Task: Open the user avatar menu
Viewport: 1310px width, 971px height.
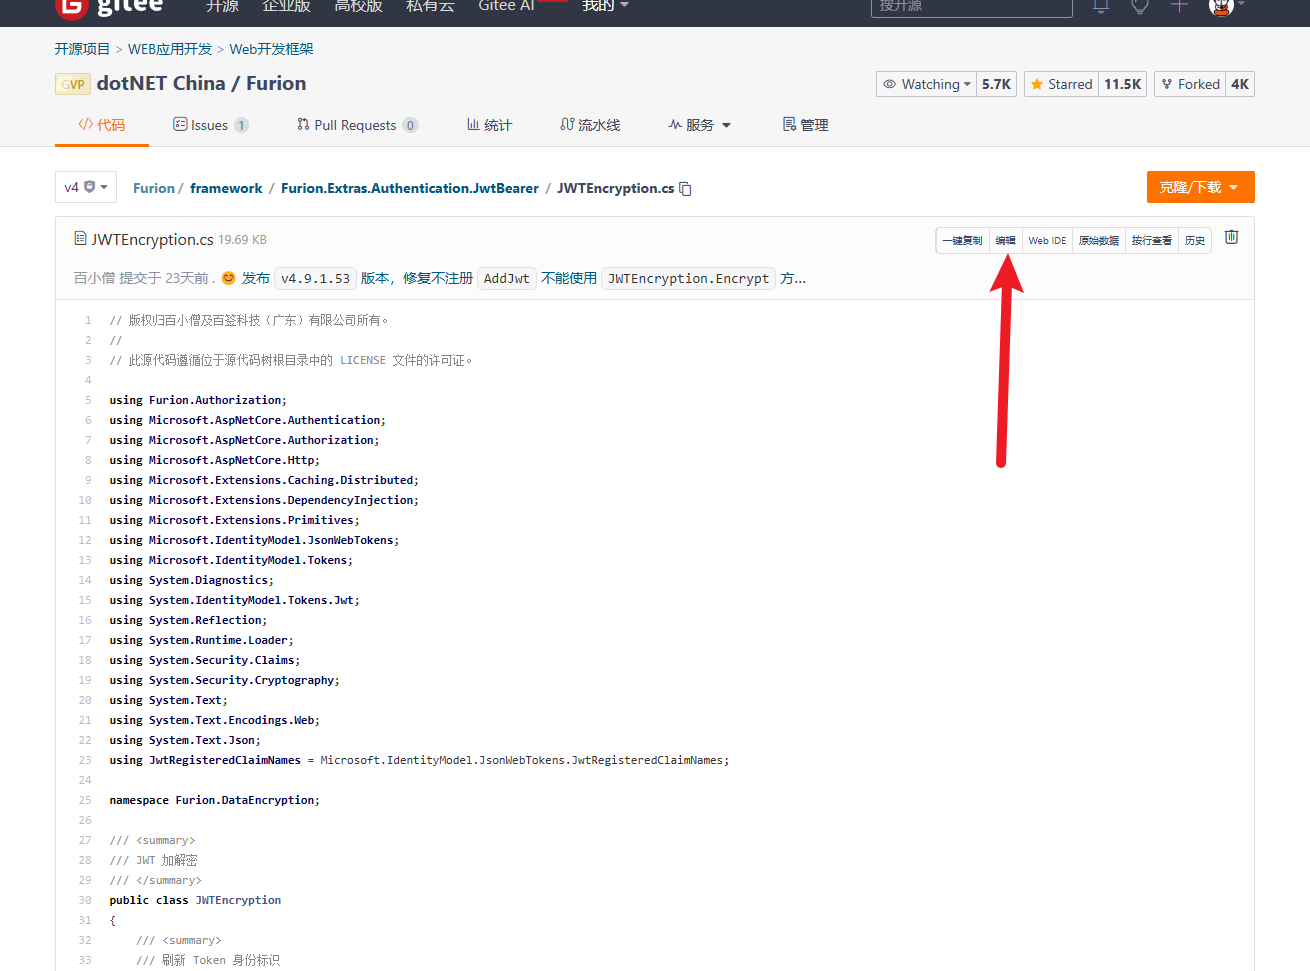Action: pyautogui.click(x=1226, y=6)
